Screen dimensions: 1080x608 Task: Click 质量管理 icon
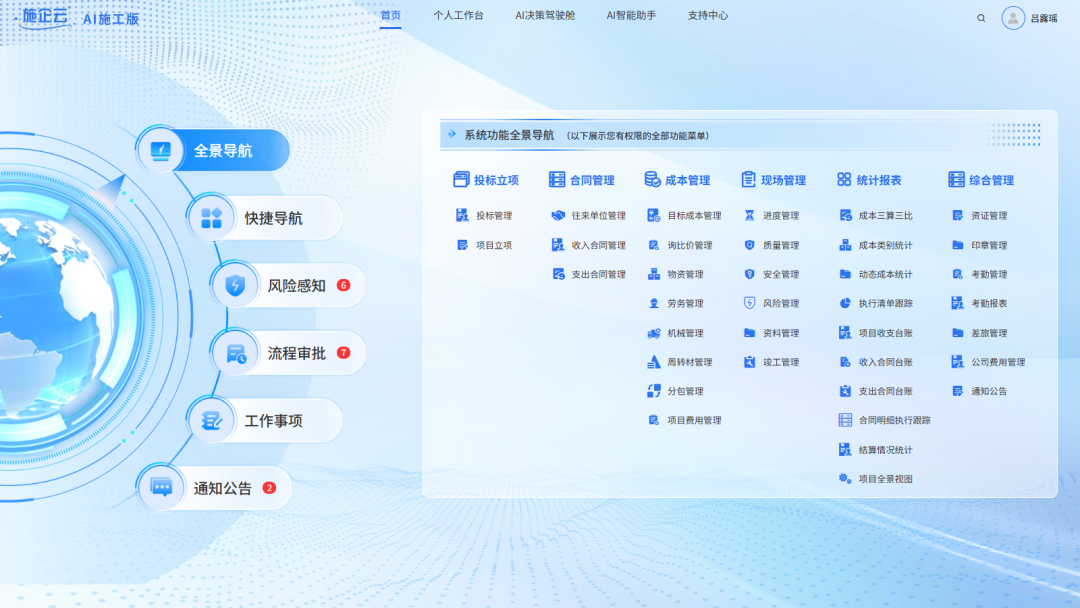(x=749, y=245)
